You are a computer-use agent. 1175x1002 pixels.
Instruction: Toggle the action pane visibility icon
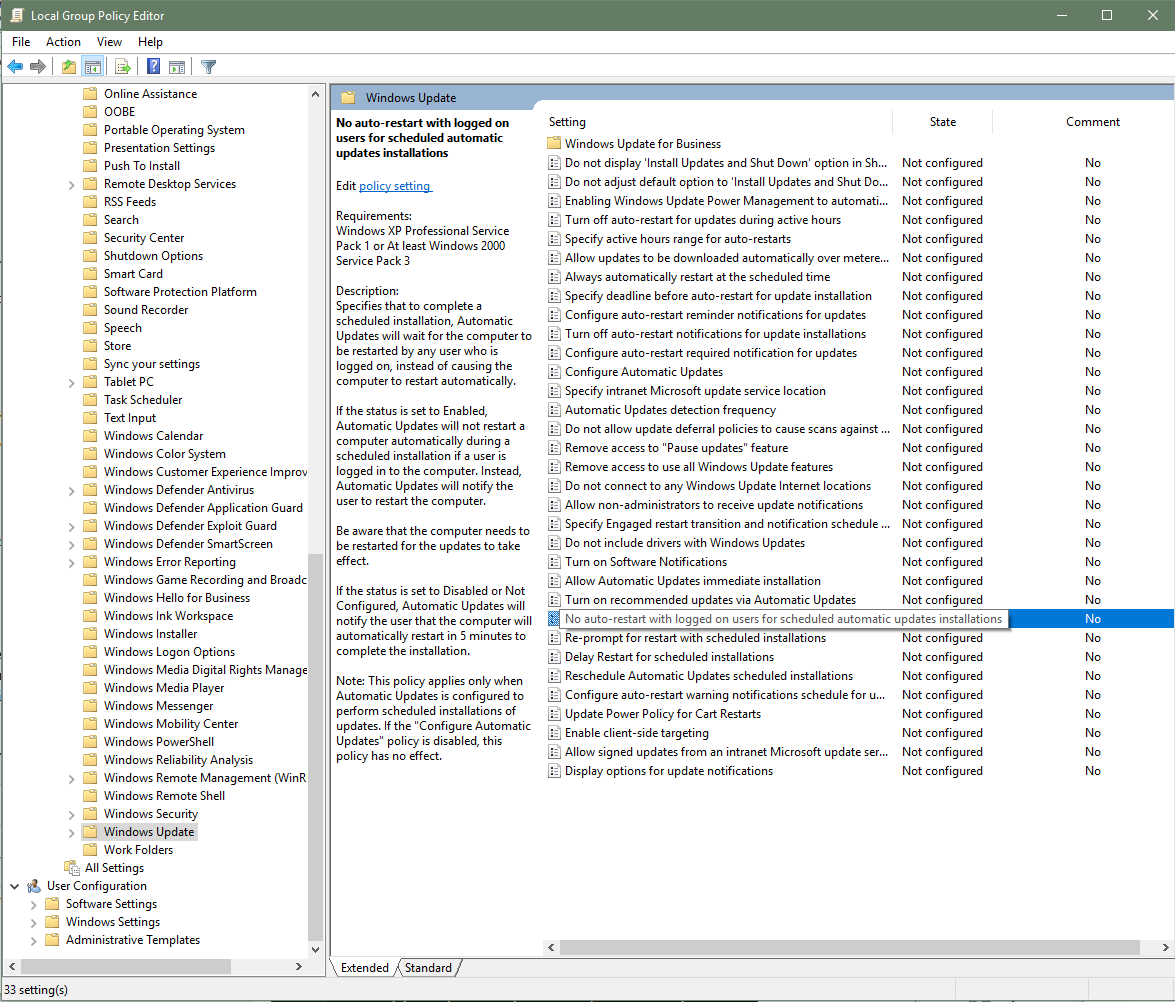177,66
